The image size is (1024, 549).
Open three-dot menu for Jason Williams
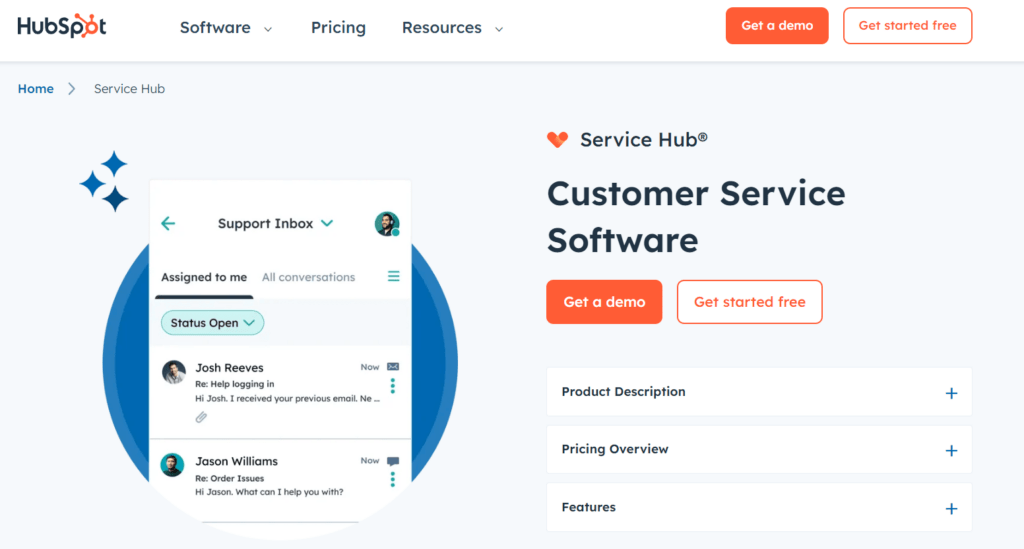(392, 480)
